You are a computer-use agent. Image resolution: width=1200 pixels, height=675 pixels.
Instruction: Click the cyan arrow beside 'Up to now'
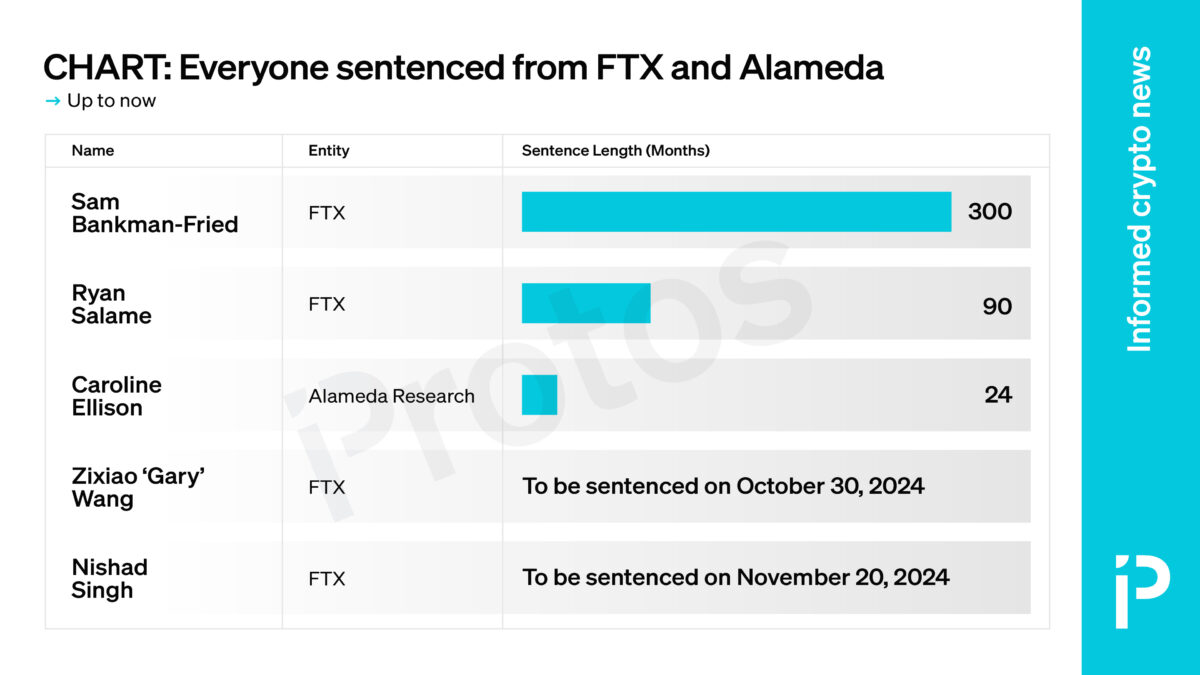point(52,101)
